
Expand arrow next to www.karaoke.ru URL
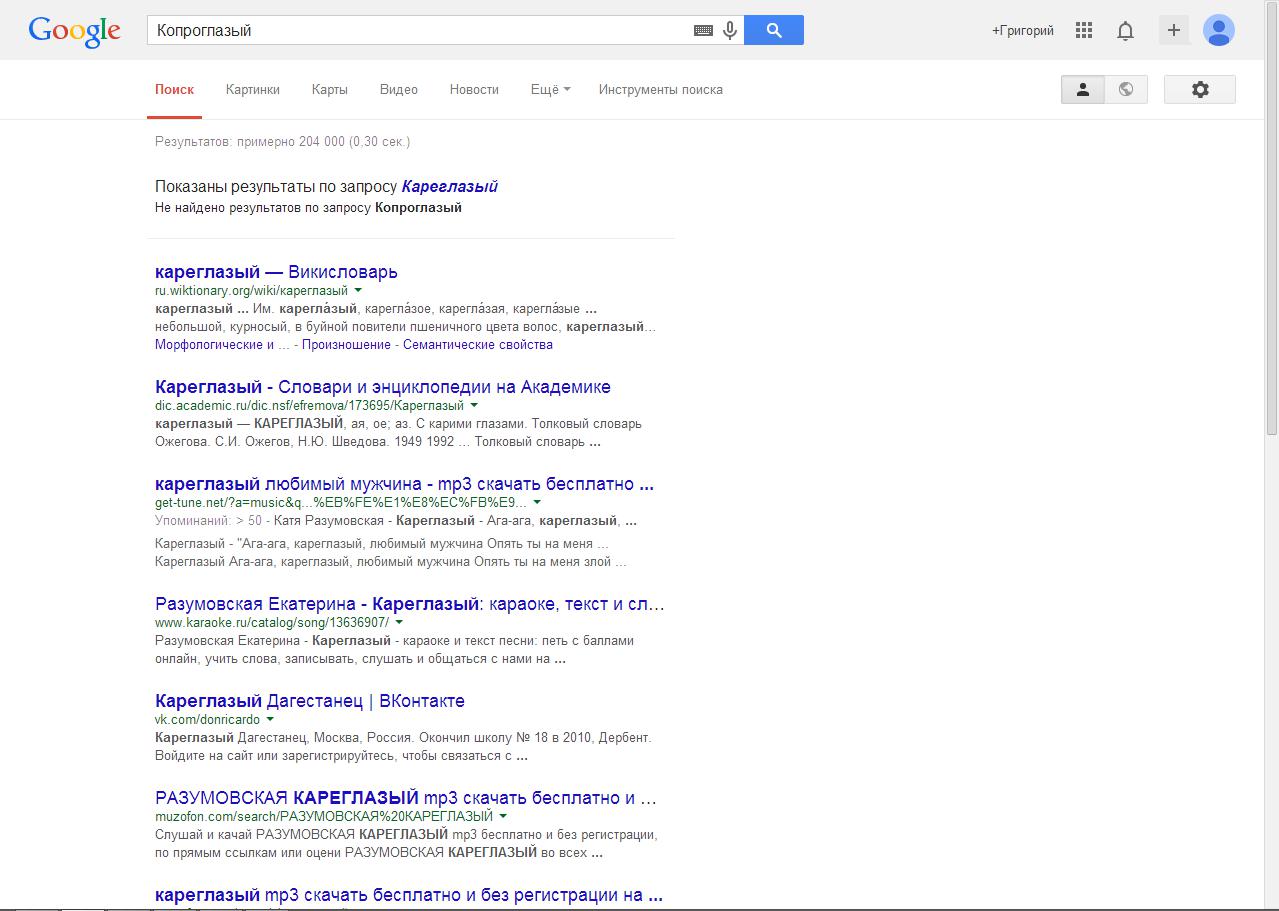point(399,622)
